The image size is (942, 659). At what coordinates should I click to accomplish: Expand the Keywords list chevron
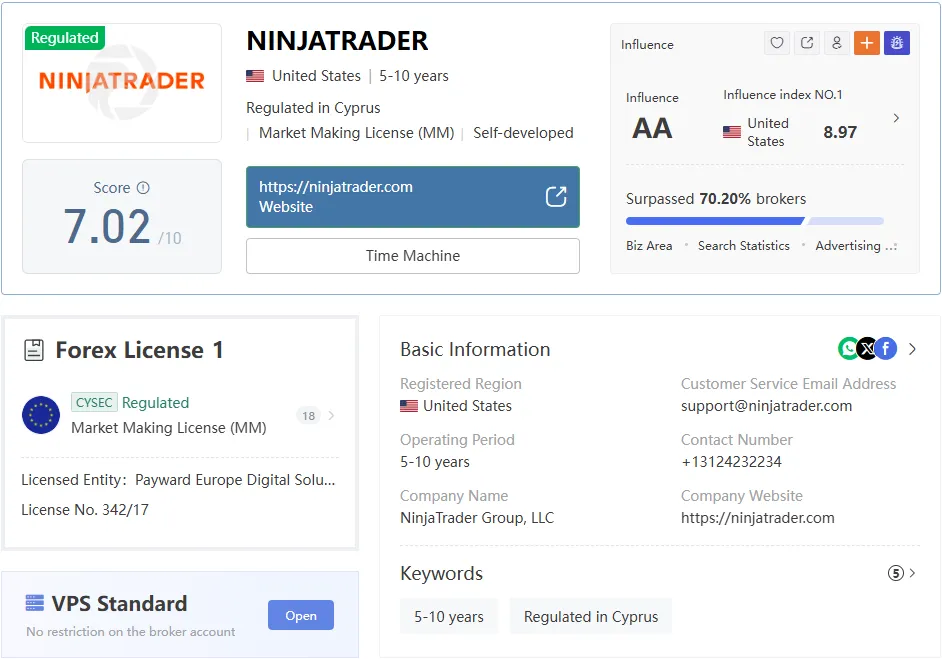913,572
